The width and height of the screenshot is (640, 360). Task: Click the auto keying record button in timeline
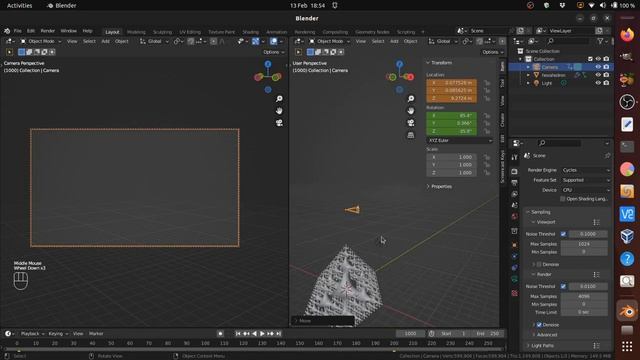(x=220, y=333)
